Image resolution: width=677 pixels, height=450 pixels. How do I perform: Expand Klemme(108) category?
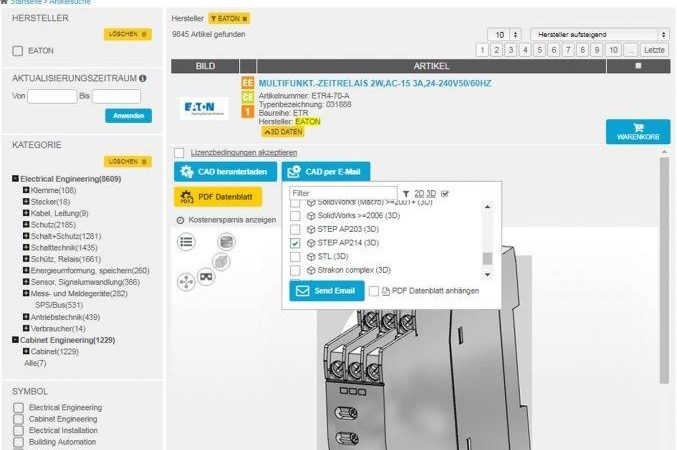(x=26, y=190)
